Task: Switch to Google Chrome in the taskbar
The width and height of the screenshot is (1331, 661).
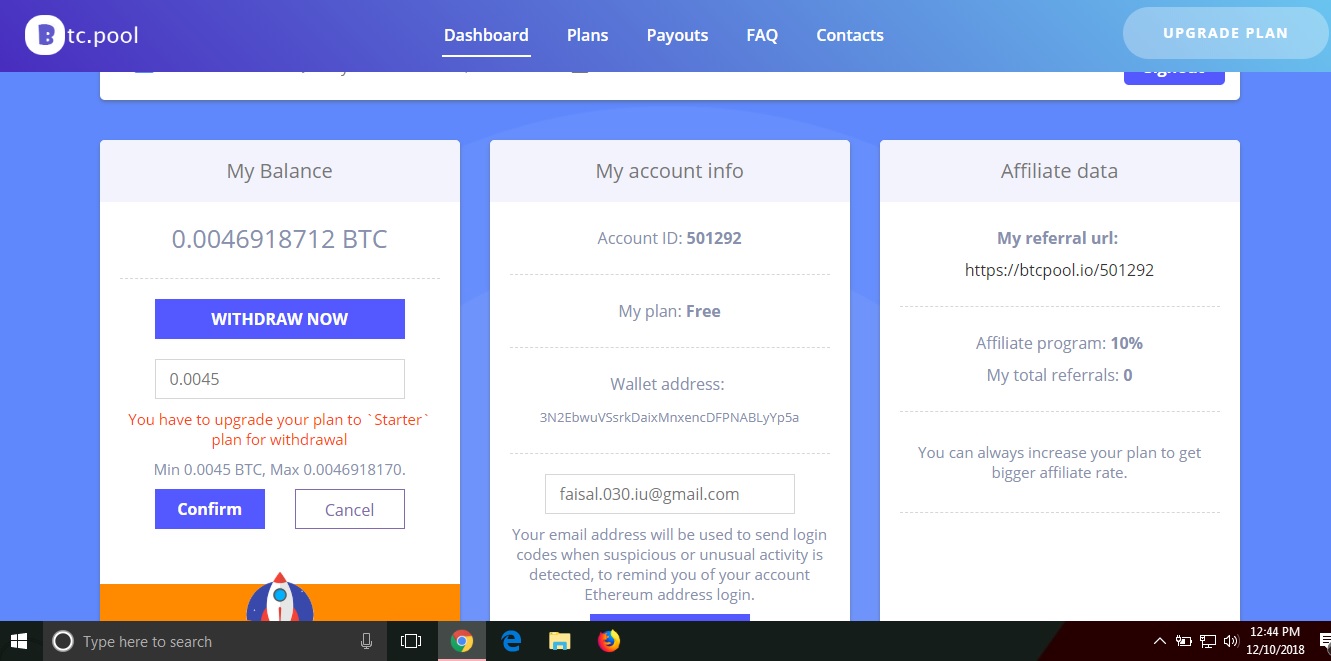Action: pyautogui.click(x=461, y=642)
